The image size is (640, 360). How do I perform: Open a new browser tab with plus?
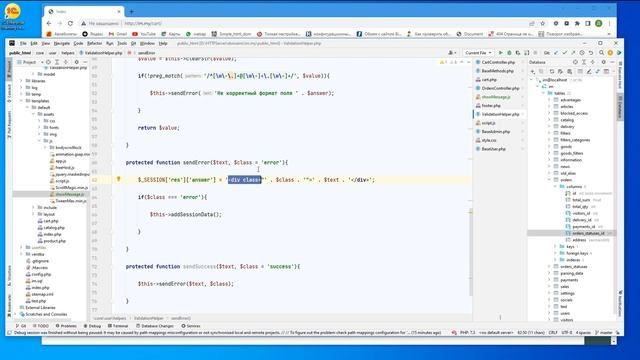tap(131, 11)
